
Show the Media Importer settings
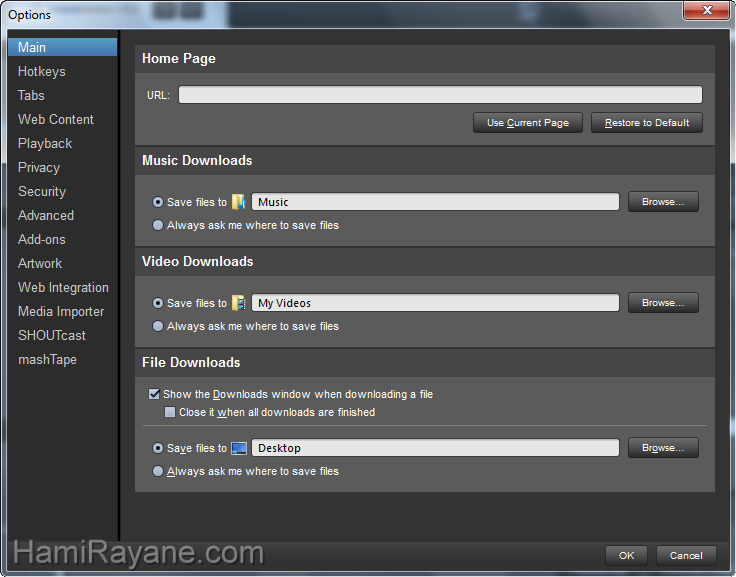coord(61,312)
